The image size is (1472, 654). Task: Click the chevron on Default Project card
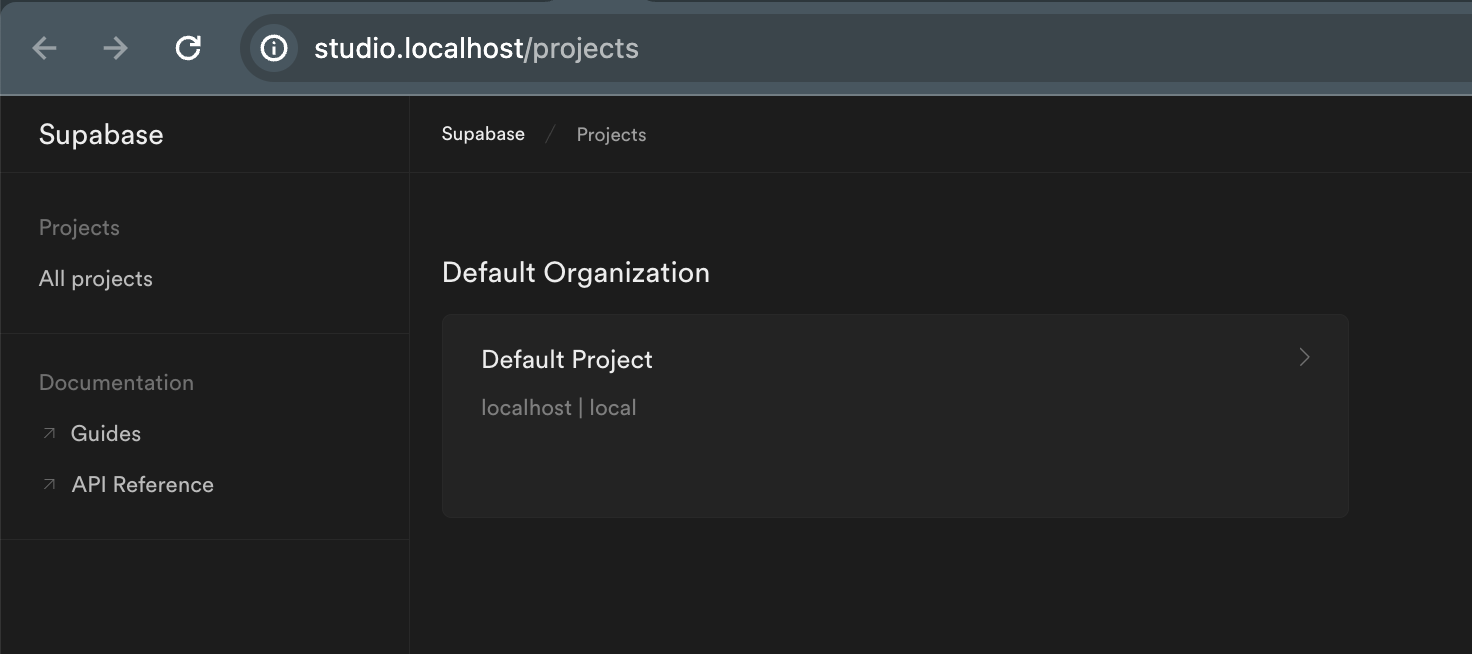(1304, 357)
